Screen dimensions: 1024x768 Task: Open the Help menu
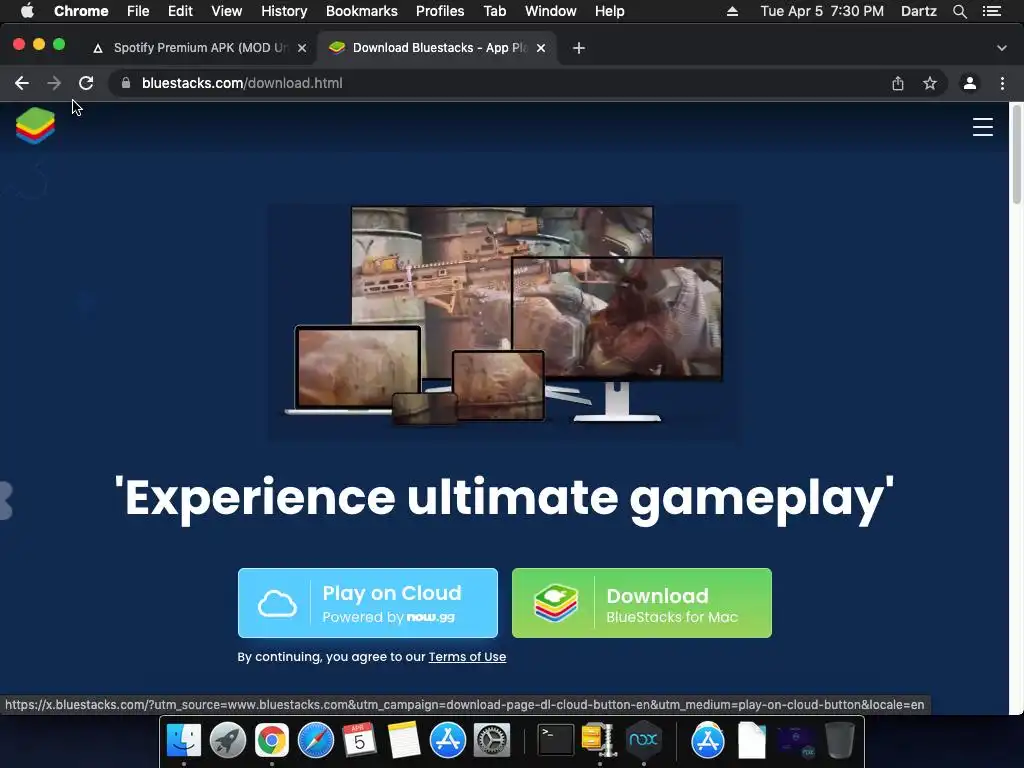click(x=609, y=11)
